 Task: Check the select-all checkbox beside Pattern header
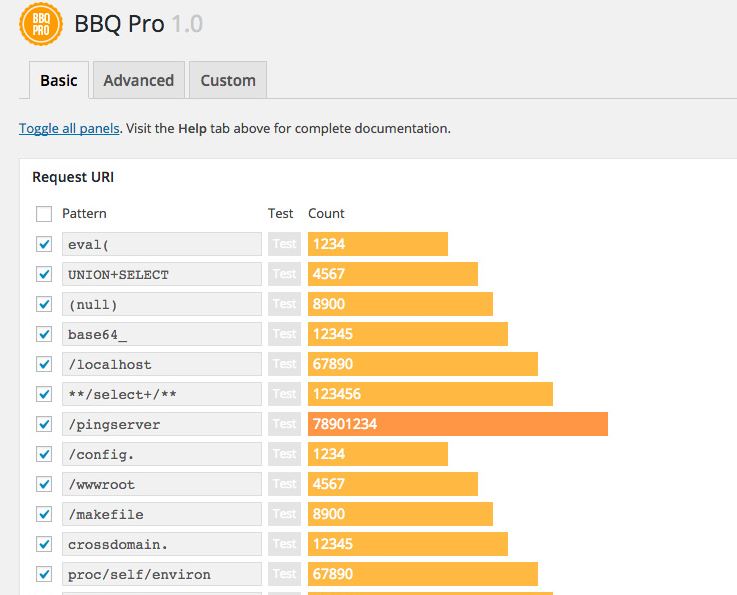(44, 214)
